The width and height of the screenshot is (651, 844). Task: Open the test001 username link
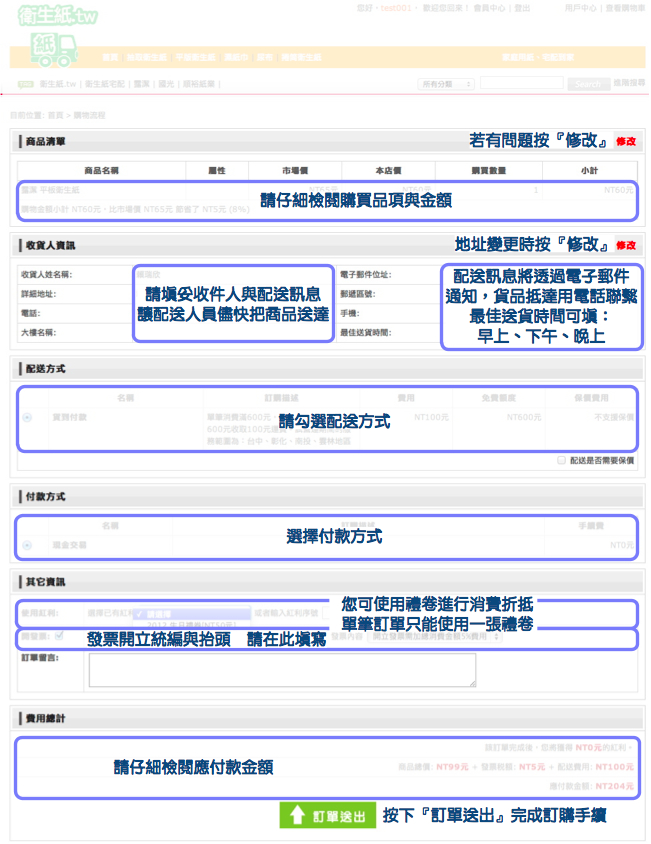tap(396, 8)
